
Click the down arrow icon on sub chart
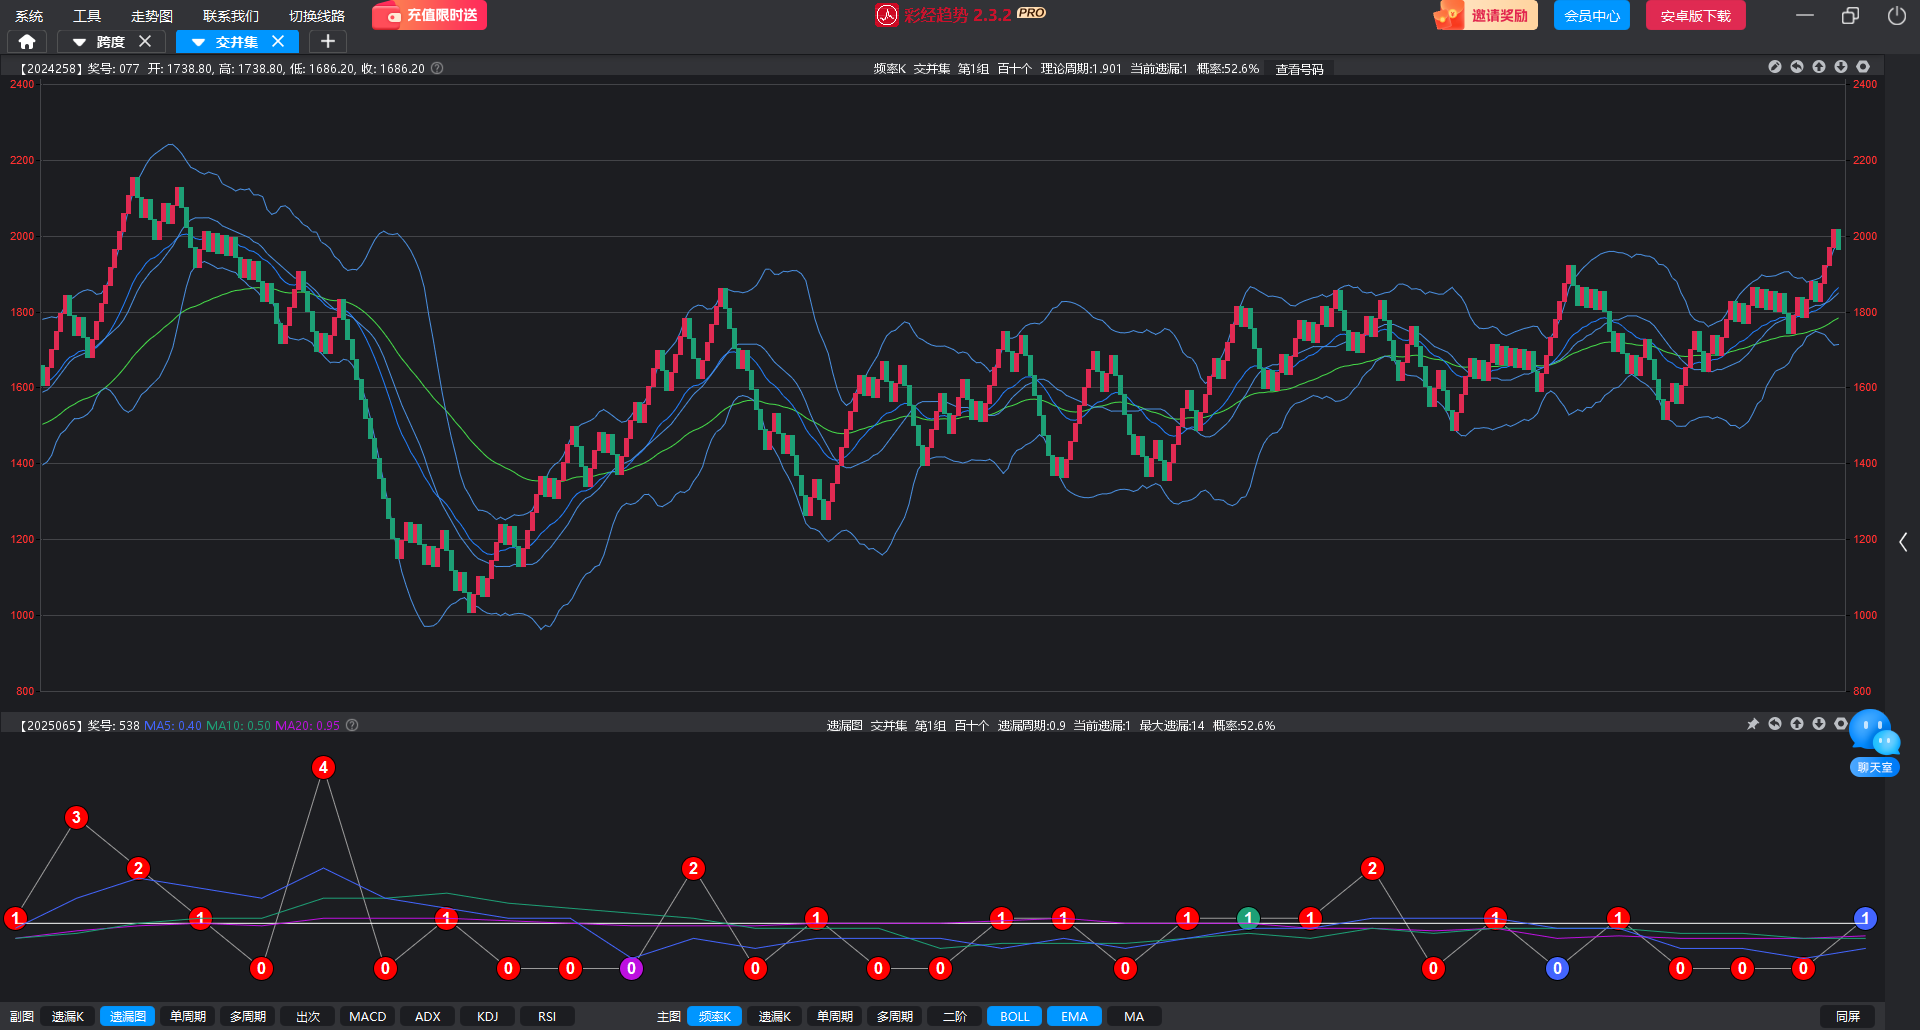pos(1819,724)
